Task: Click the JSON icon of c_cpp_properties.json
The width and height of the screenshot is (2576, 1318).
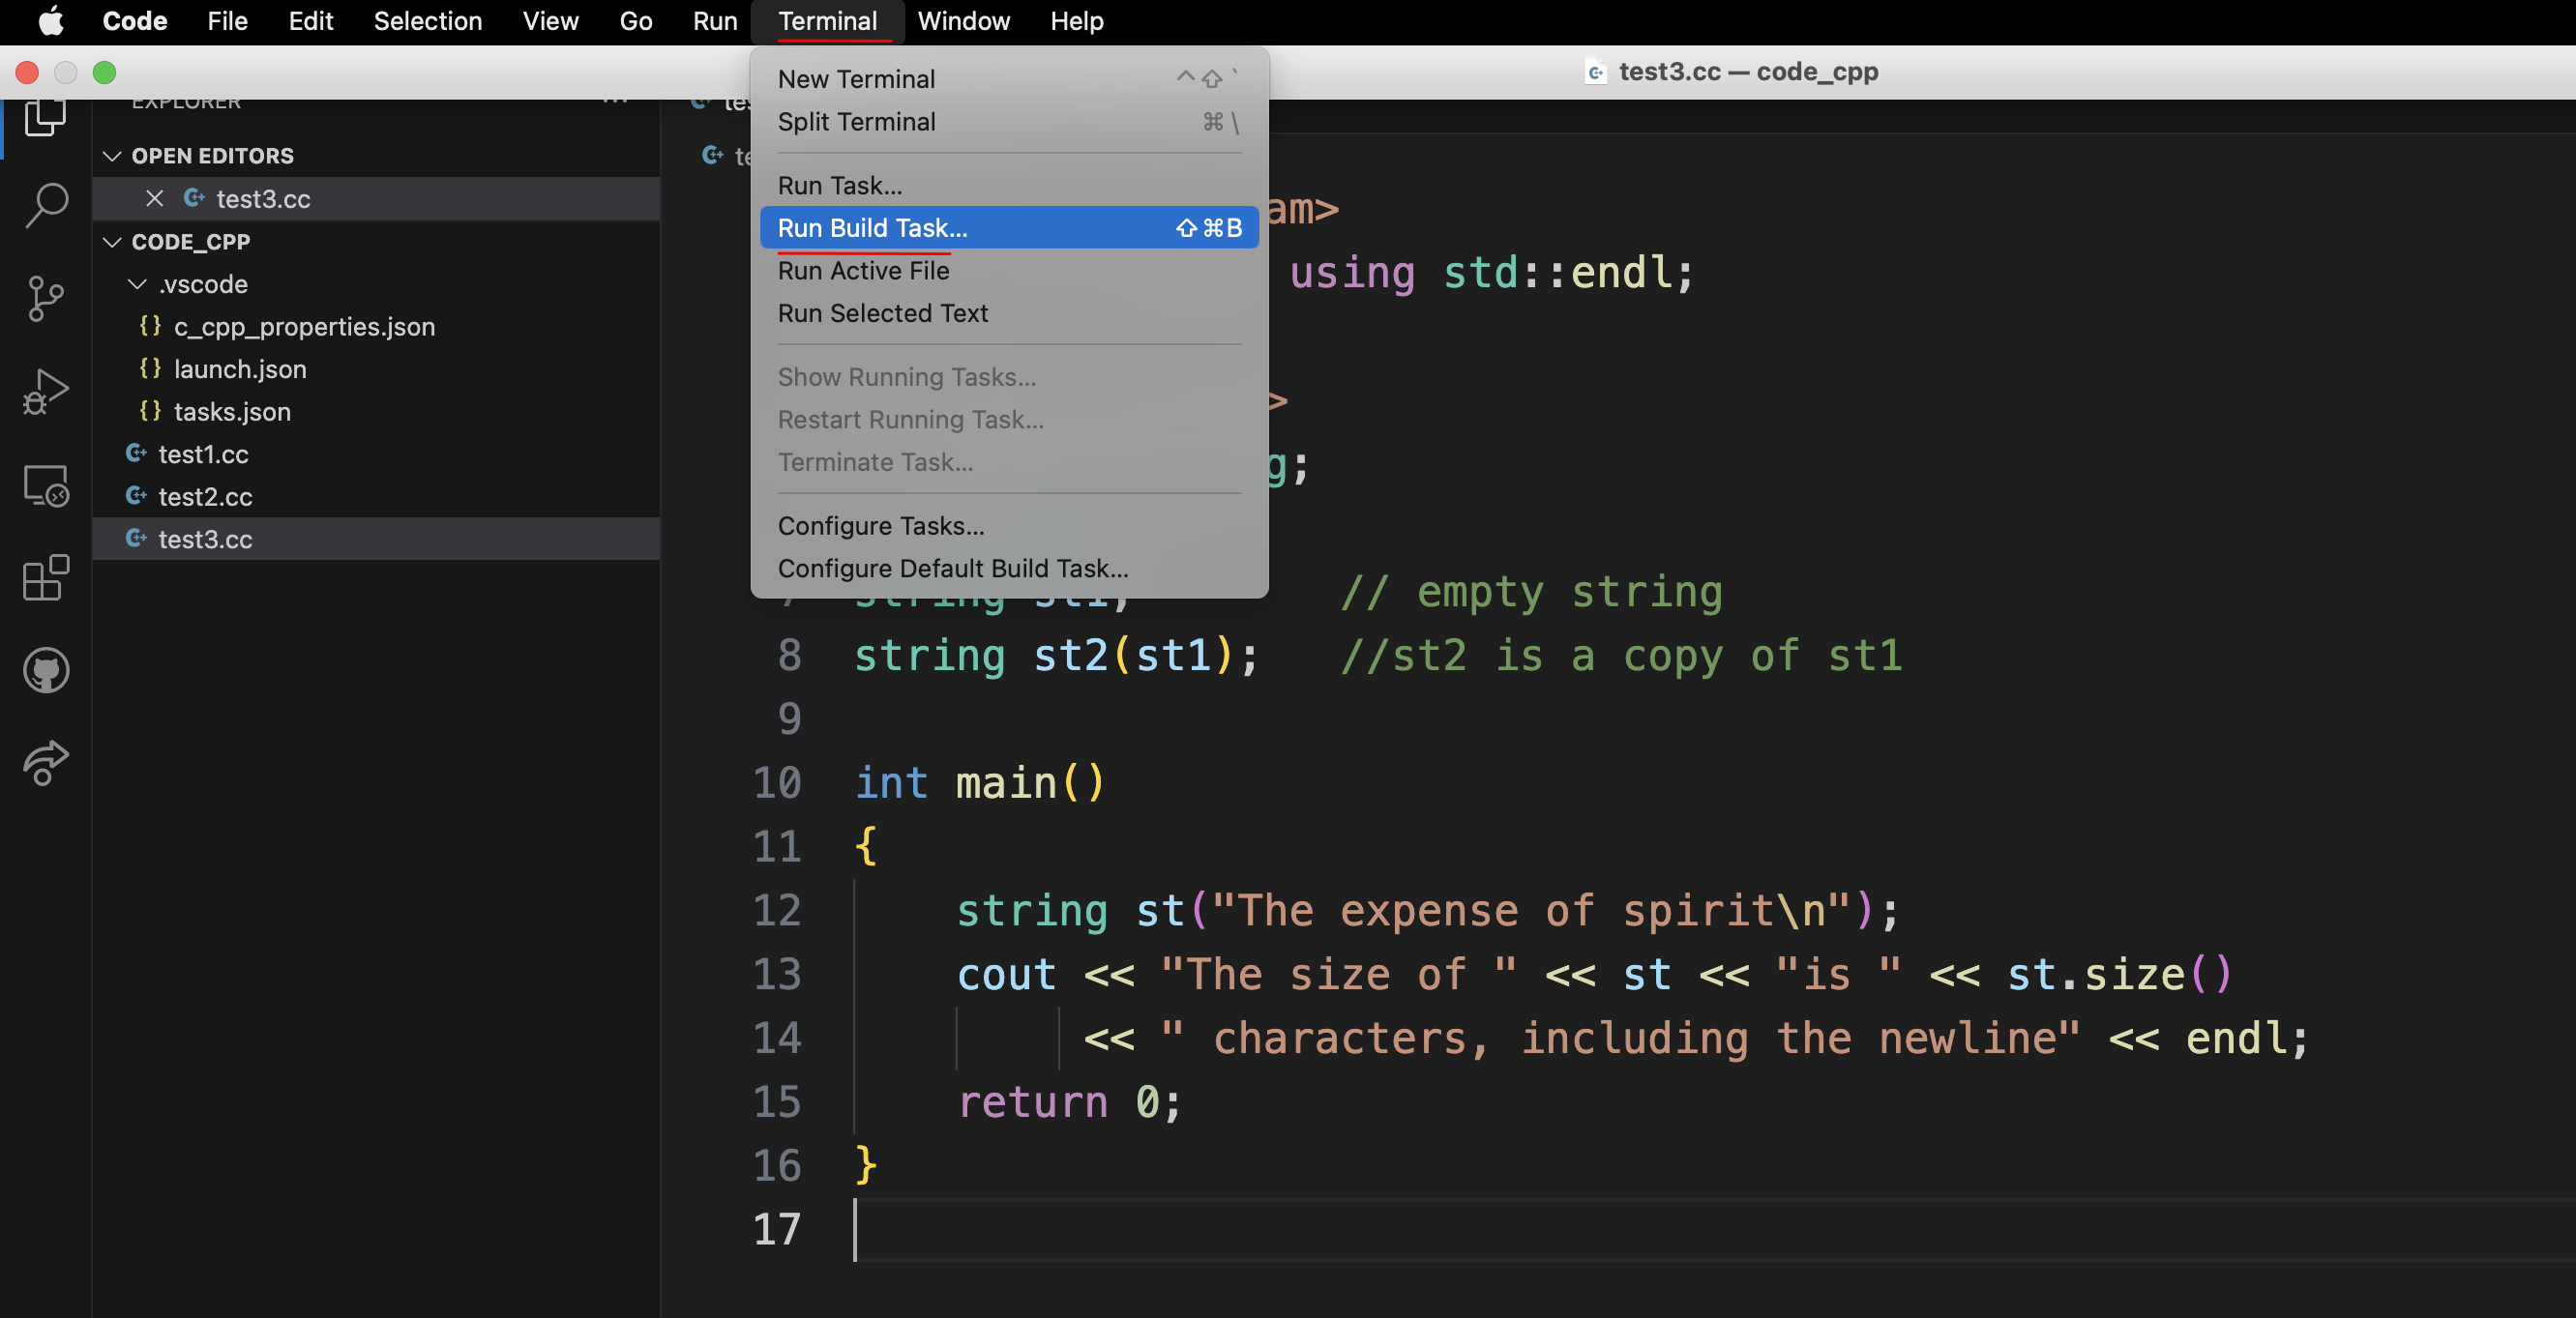Action: (x=150, y=326)
